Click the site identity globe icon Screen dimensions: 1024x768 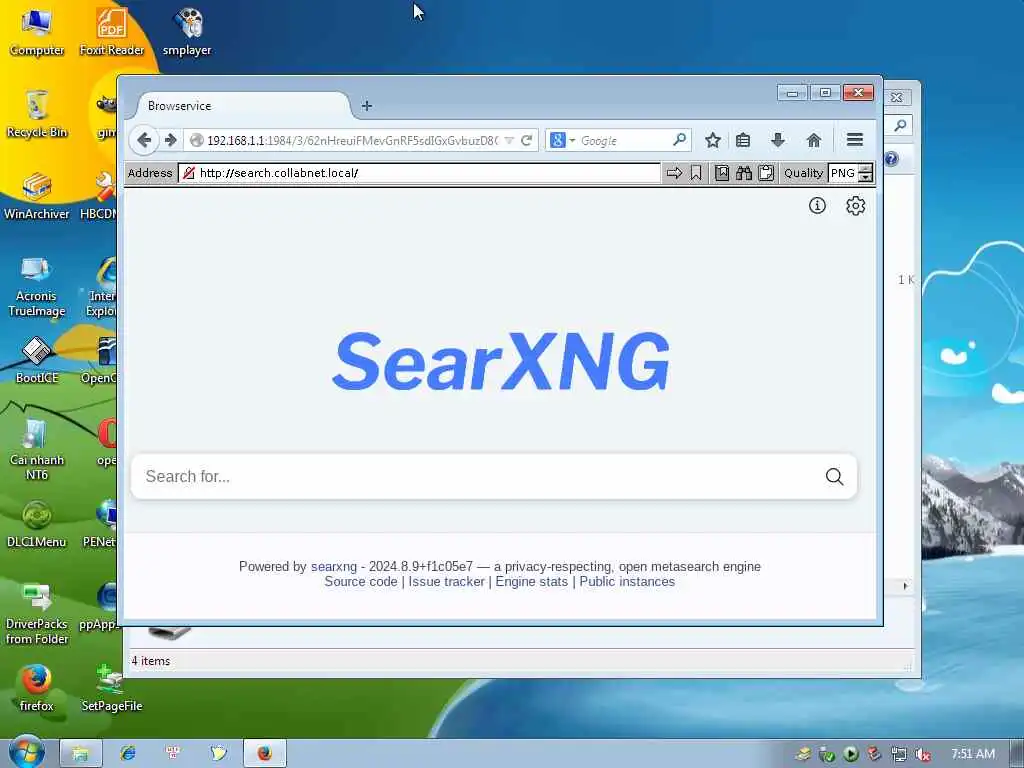tap(196, 140)
